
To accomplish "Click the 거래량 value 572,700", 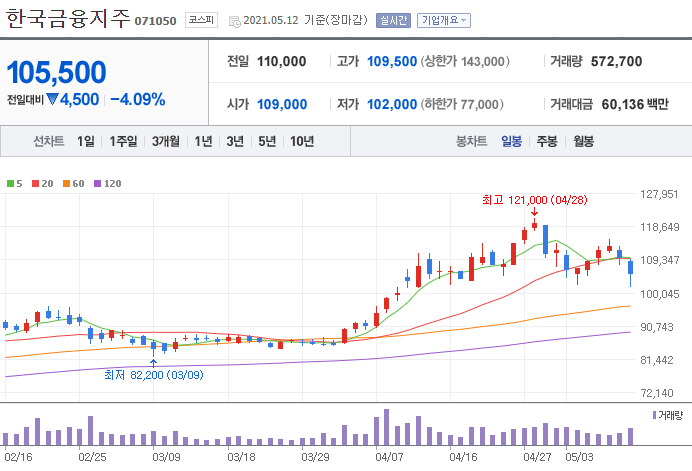I will (617, 61).
